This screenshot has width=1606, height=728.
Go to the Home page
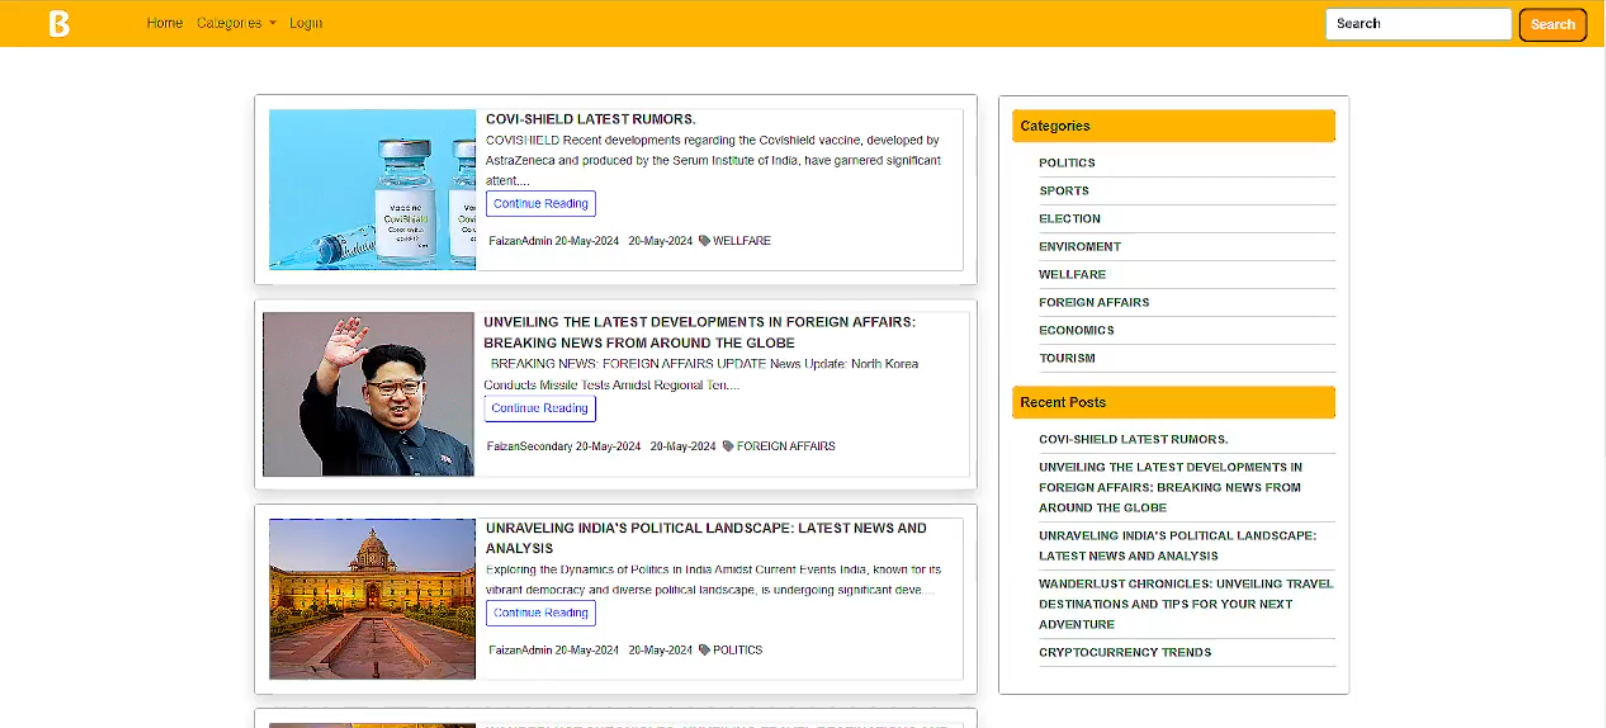click(x=165, y=23)
